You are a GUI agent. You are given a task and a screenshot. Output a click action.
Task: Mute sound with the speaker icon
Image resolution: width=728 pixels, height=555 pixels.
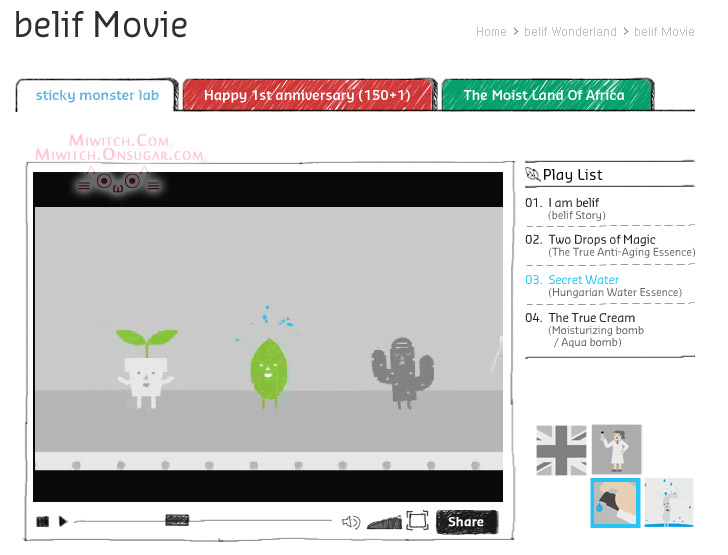click(351, 522)
